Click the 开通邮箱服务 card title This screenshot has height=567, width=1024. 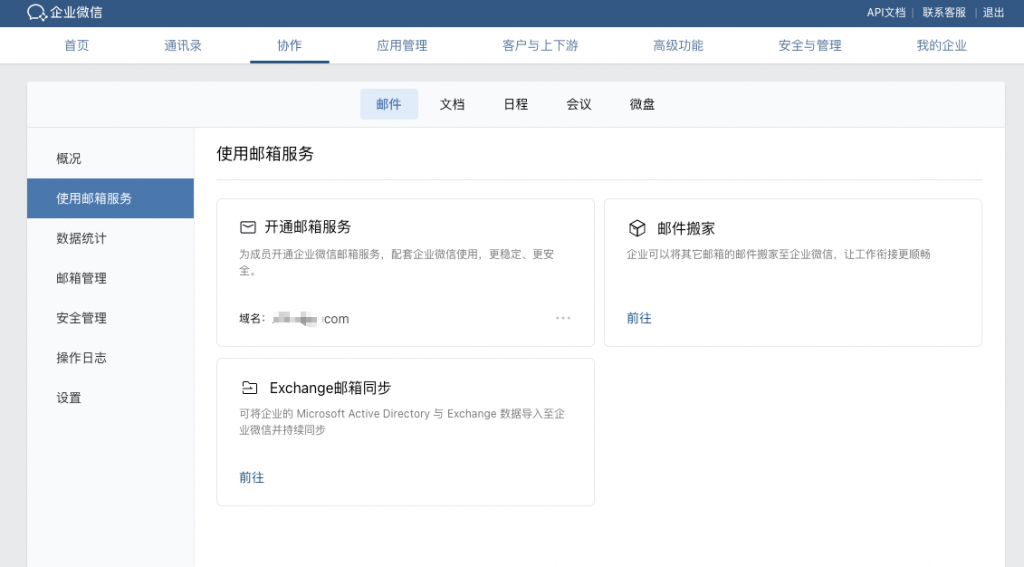coord(308,227)
